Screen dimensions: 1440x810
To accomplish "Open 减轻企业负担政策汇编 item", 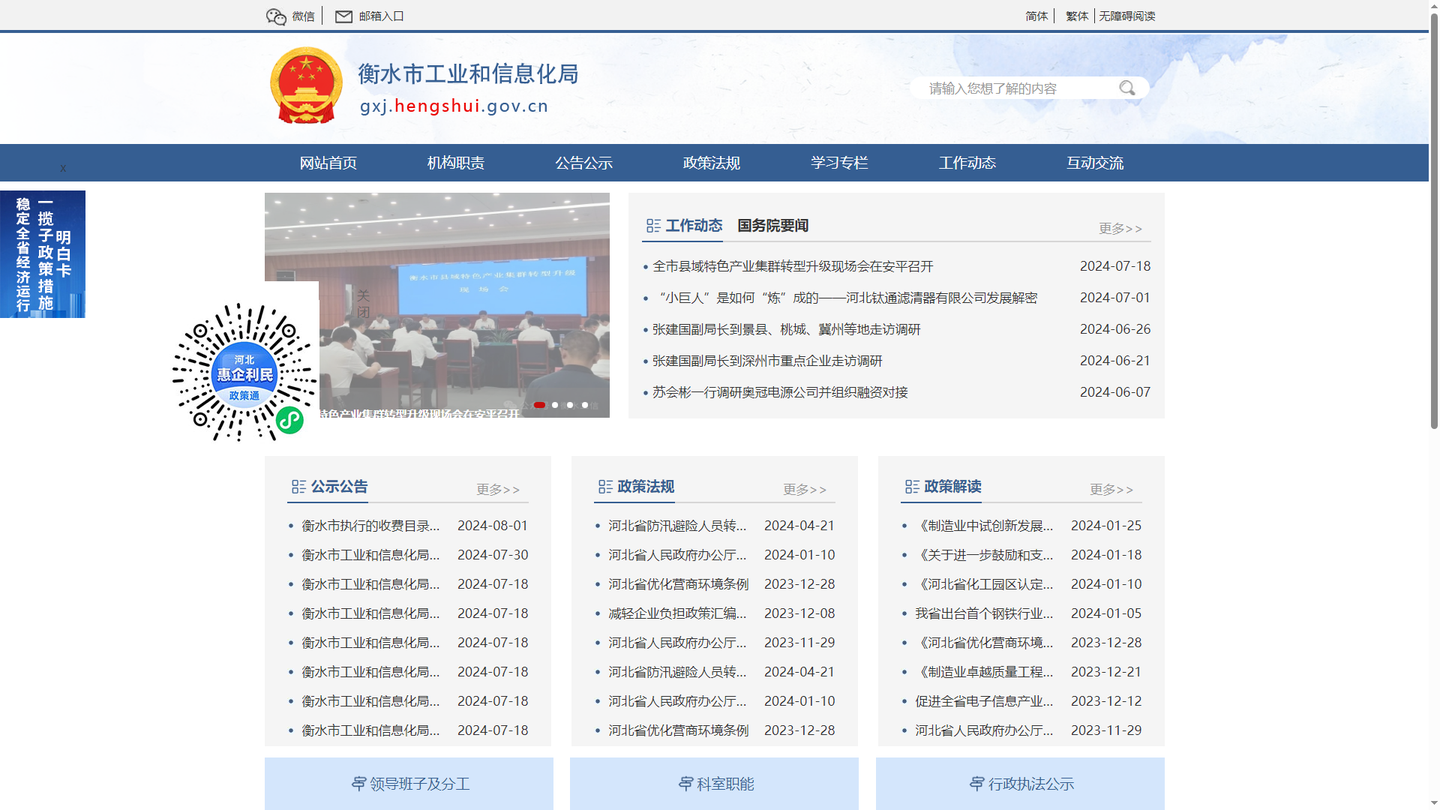I will point(678,613).
